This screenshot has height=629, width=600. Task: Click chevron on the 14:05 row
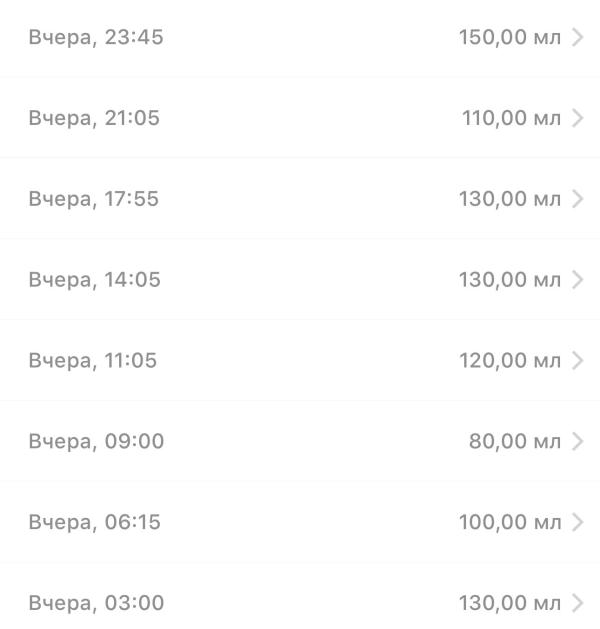click(578, 280)
